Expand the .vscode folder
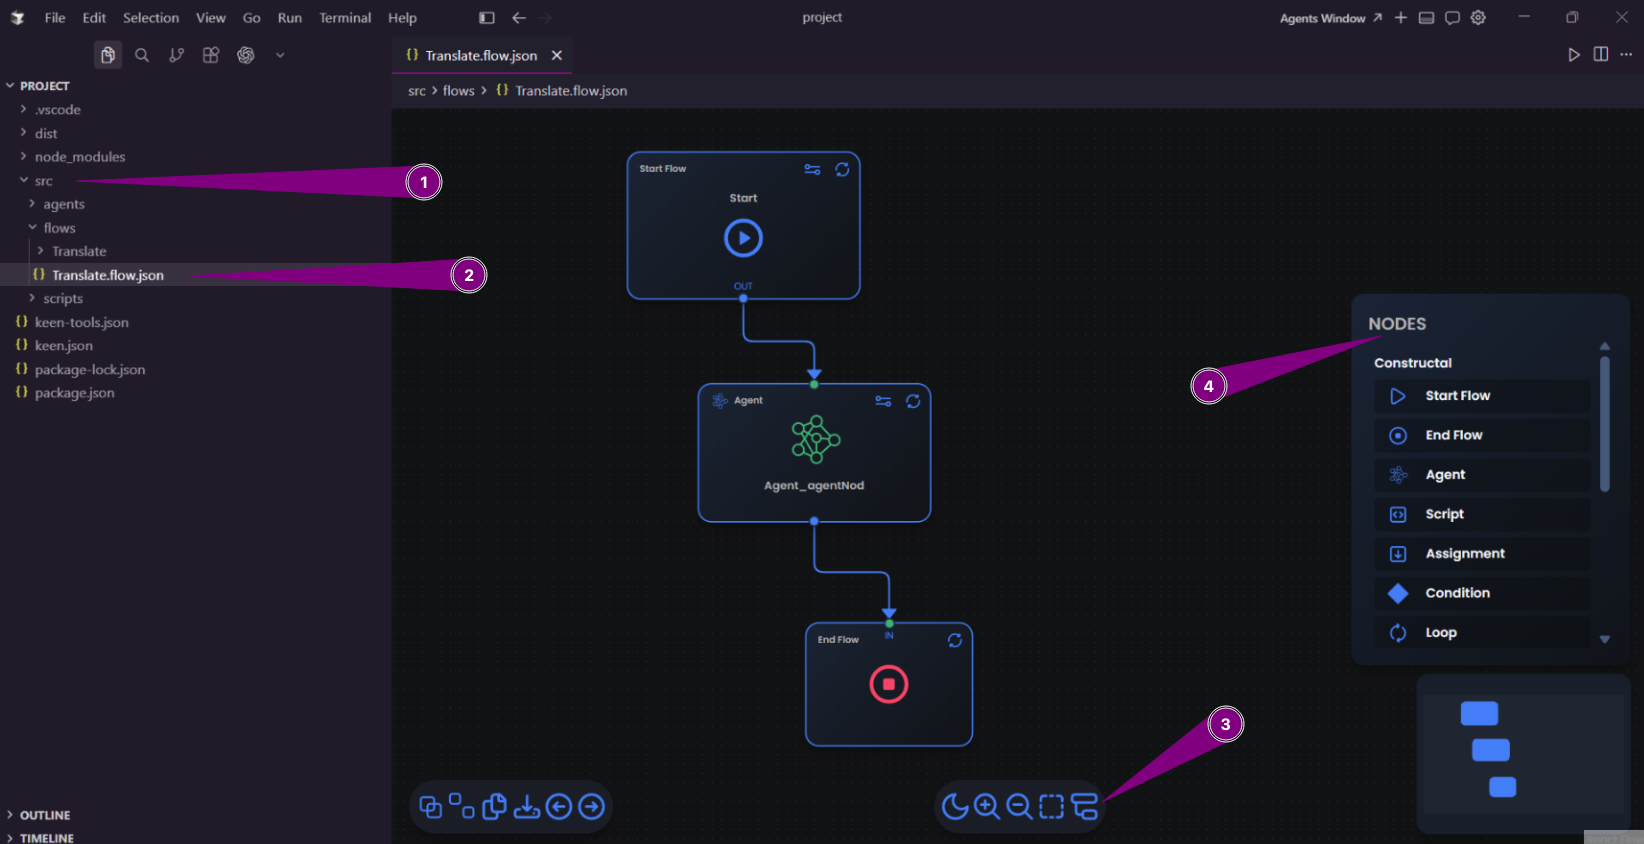 57,110
